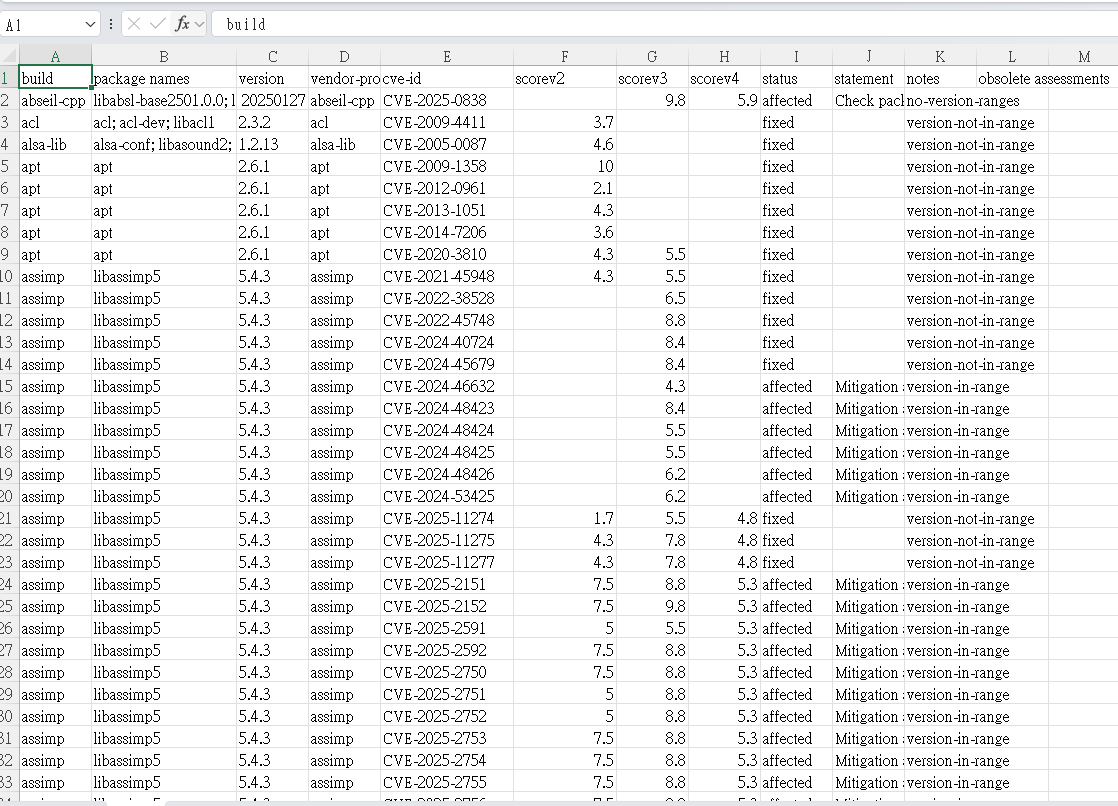The height and width of the screenshot is (806, 1118).
Task: Click the Cancel X icon in formula bar
Action: (134, 23)
